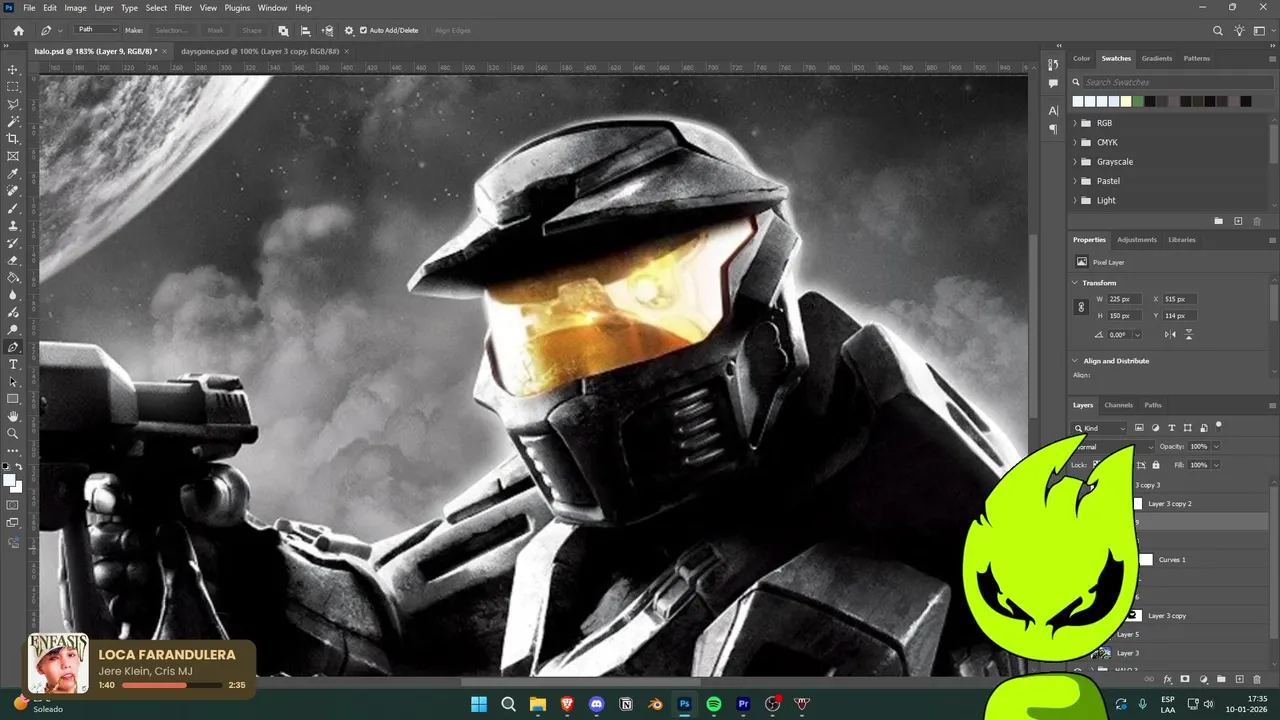Select the Eyedropper tool
1280x720 pixels.
pyautogui.click(x=13, y=174)
